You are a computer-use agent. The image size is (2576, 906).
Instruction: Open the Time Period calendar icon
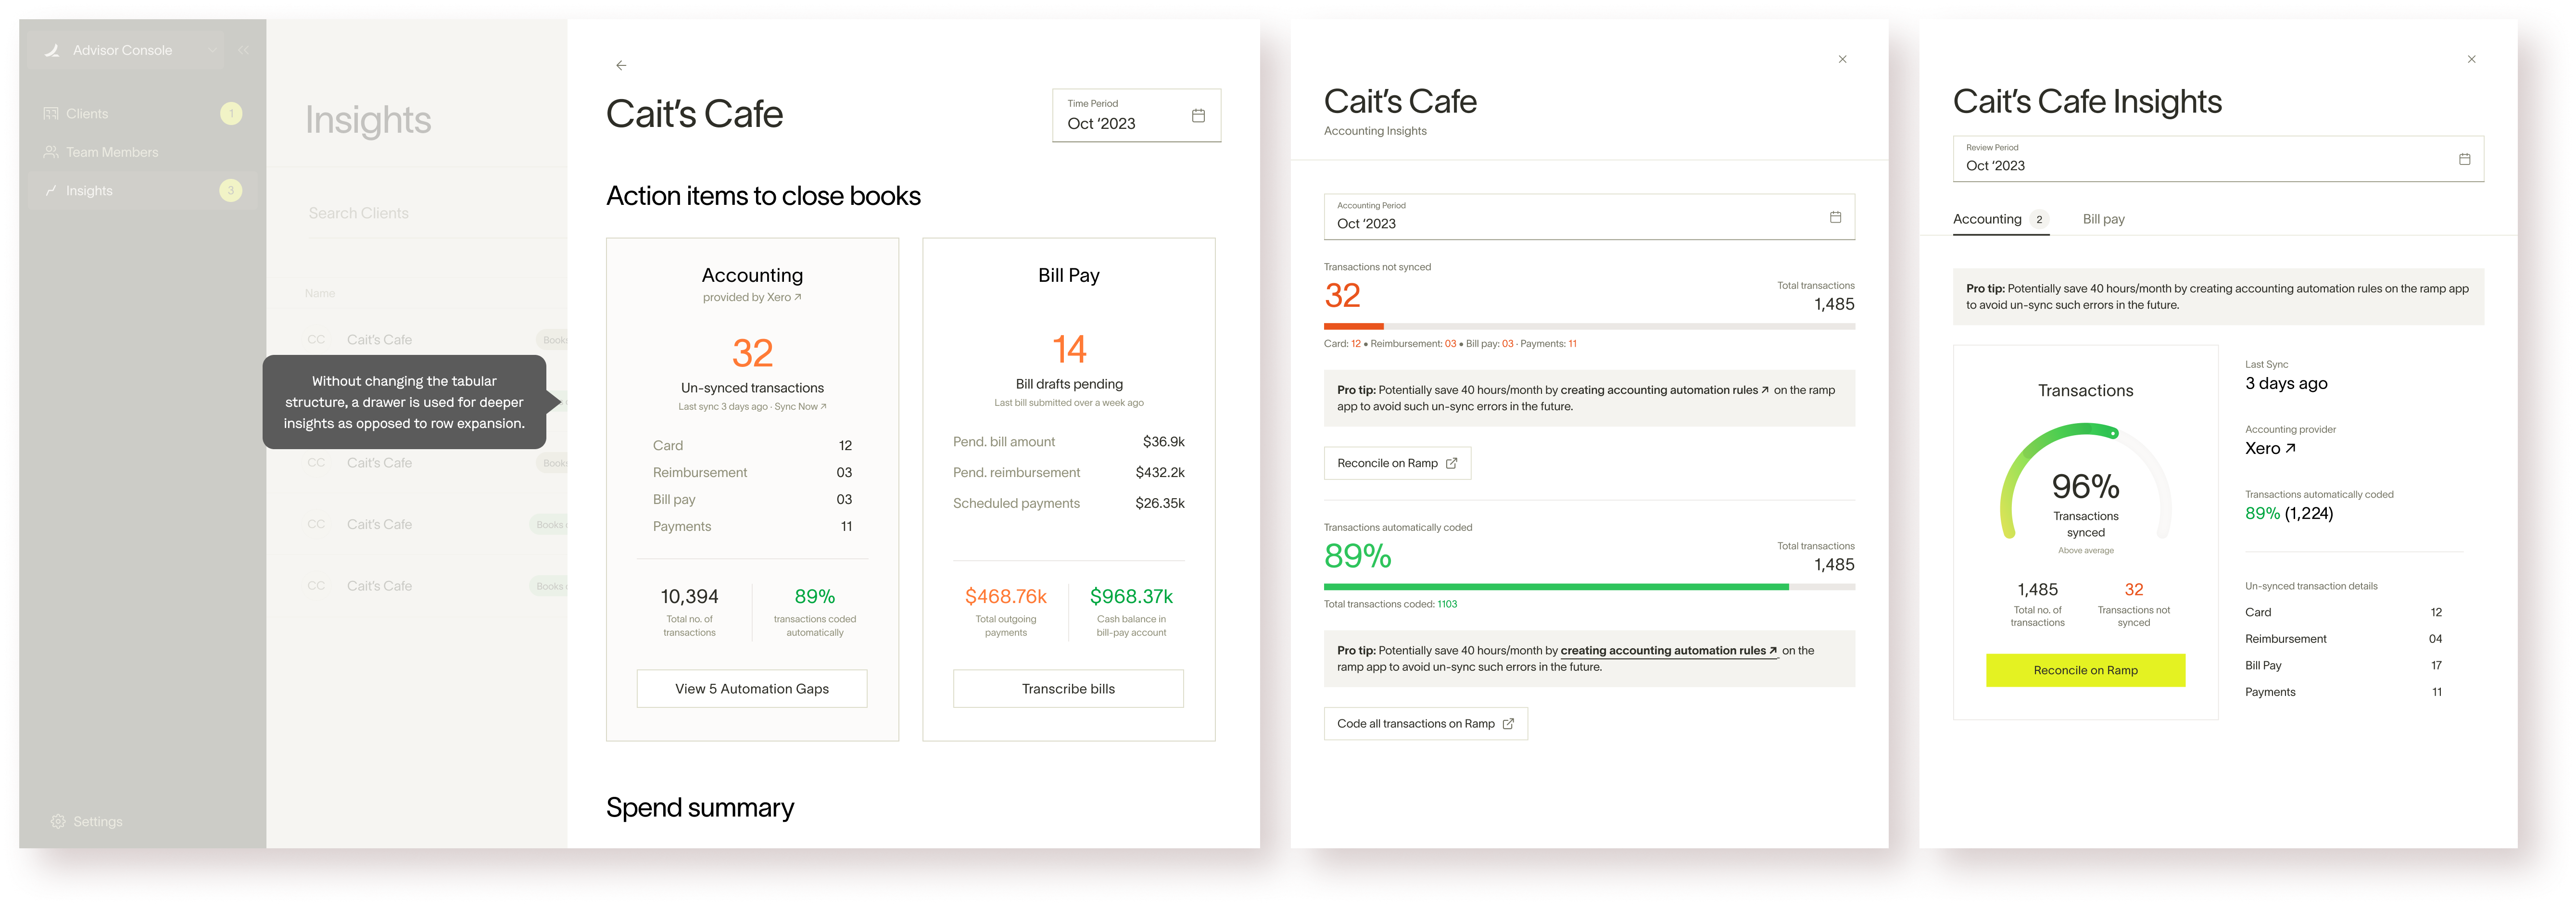coord(1198,116)
